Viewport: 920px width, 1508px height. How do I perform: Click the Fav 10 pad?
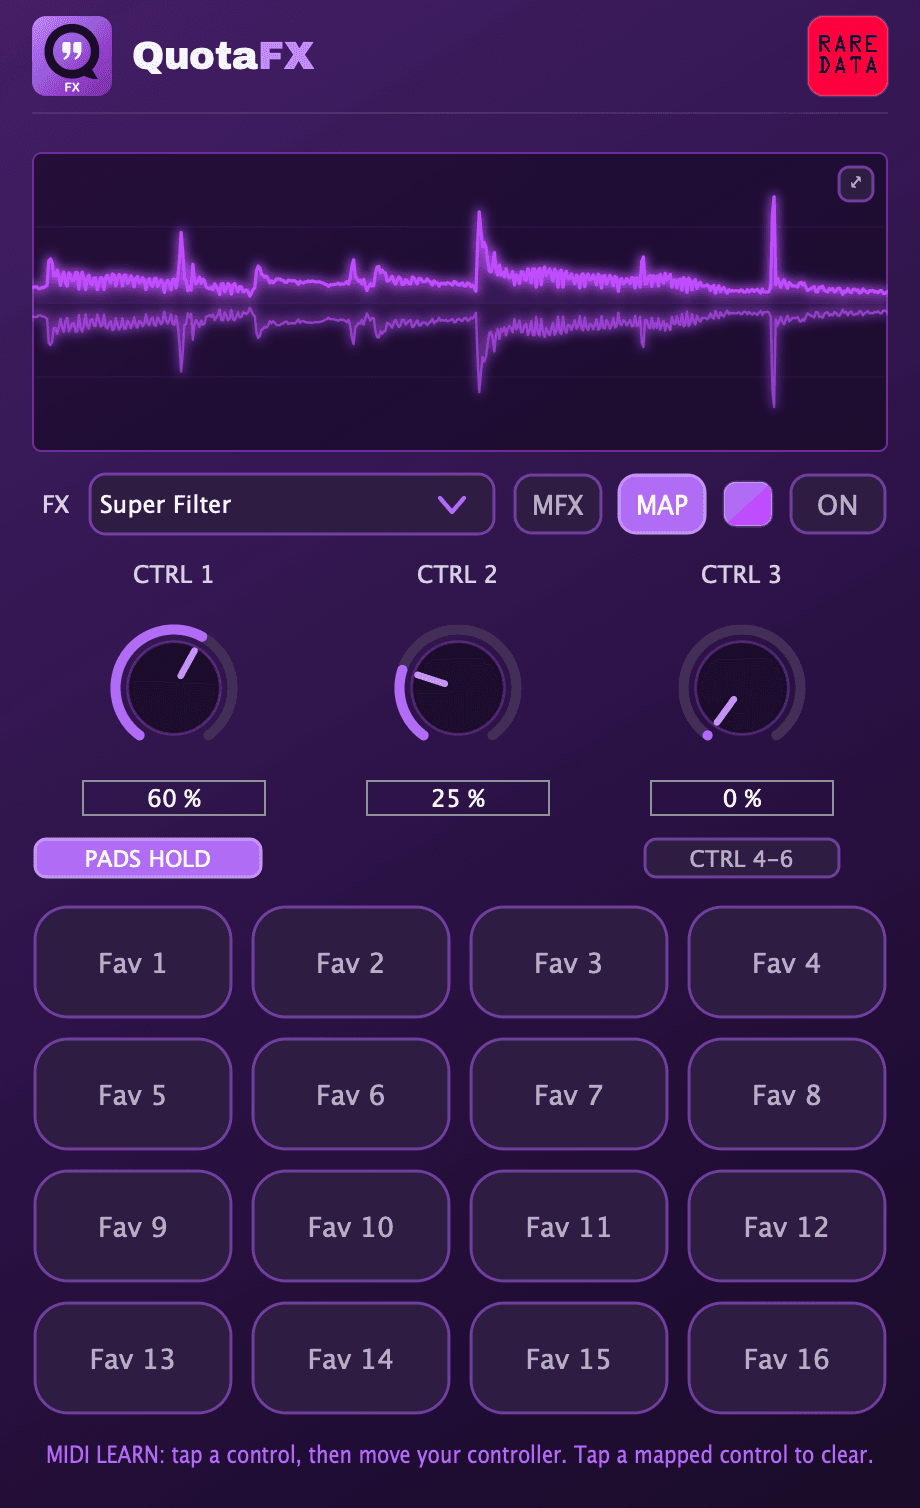[351, 1226]
